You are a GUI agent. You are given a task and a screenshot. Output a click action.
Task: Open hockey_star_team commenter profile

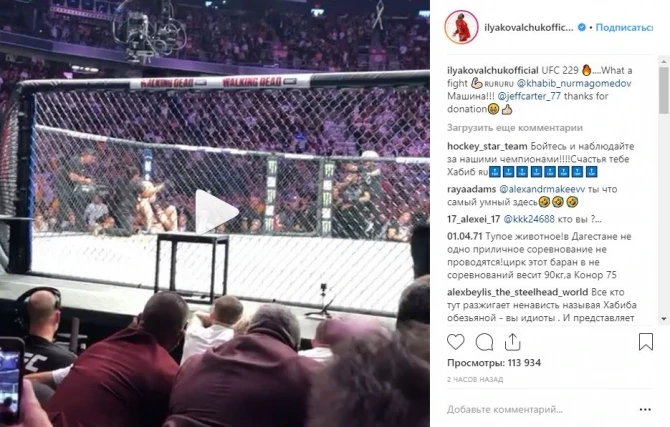pyautogui.click(x=487, y=146)
